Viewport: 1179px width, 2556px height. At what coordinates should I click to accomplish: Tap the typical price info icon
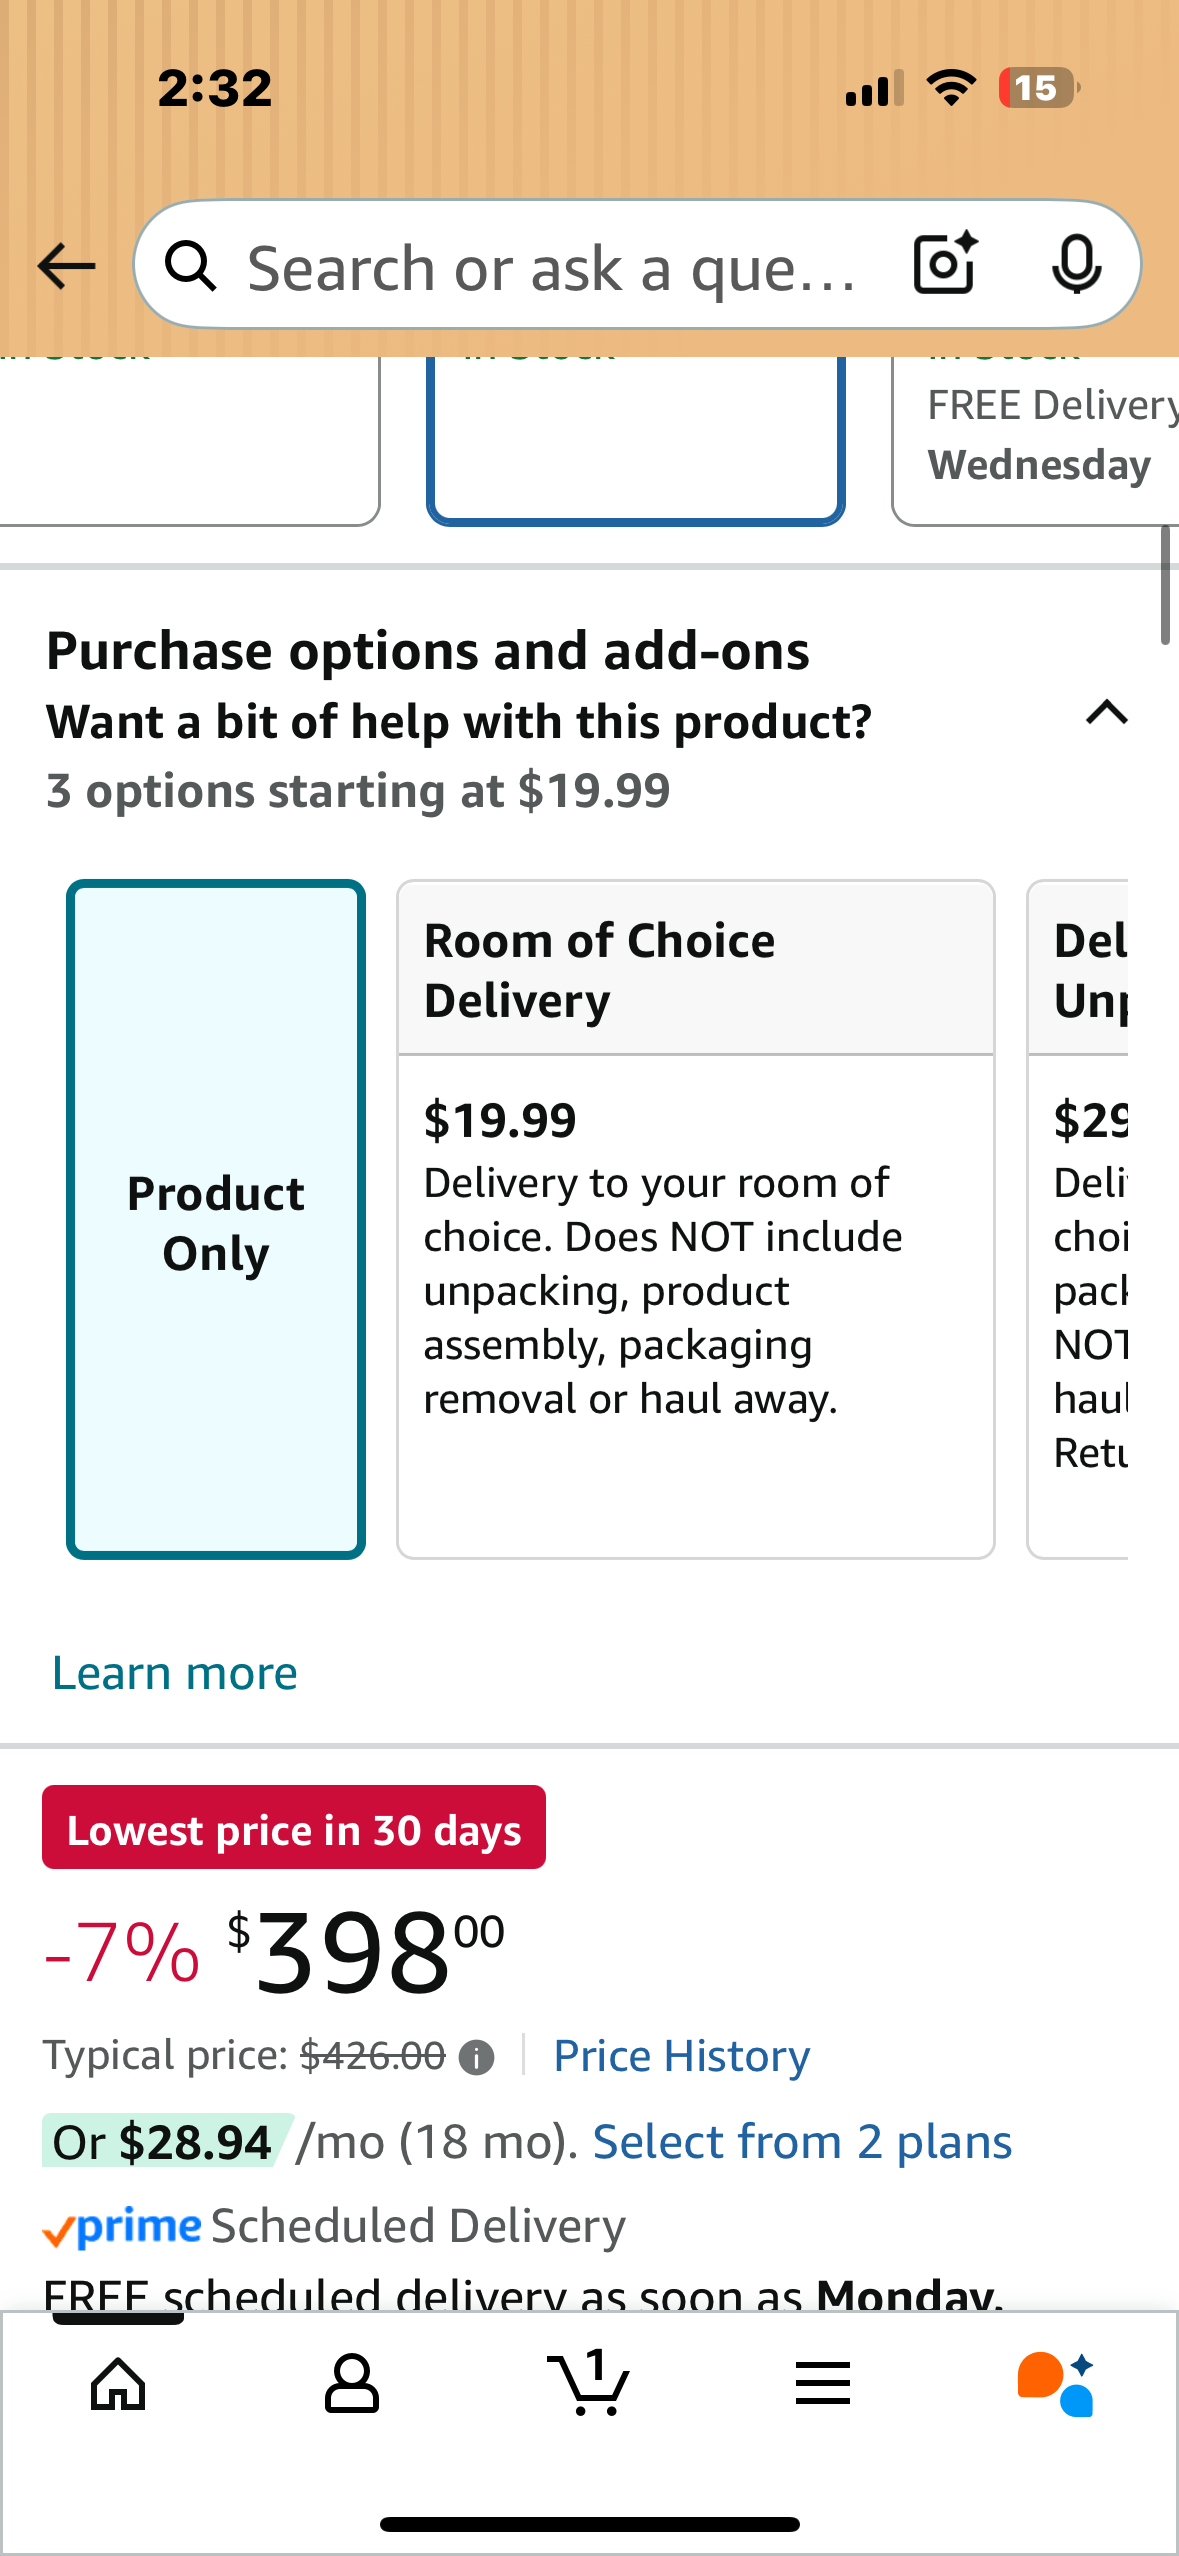(x=476, y=2058)
